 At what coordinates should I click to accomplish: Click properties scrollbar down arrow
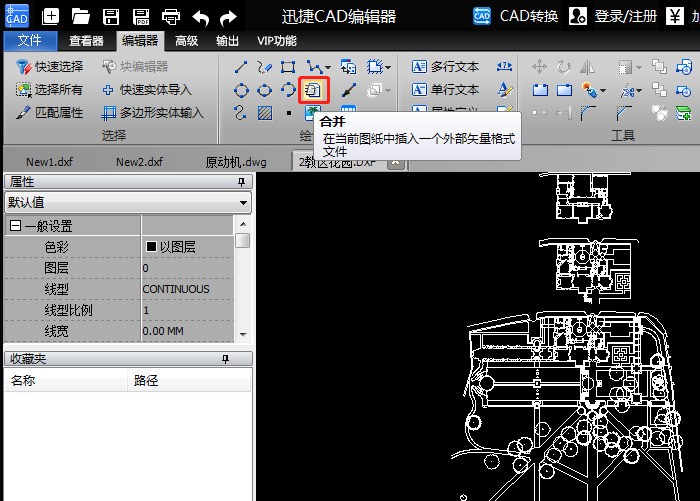point(243,334)
